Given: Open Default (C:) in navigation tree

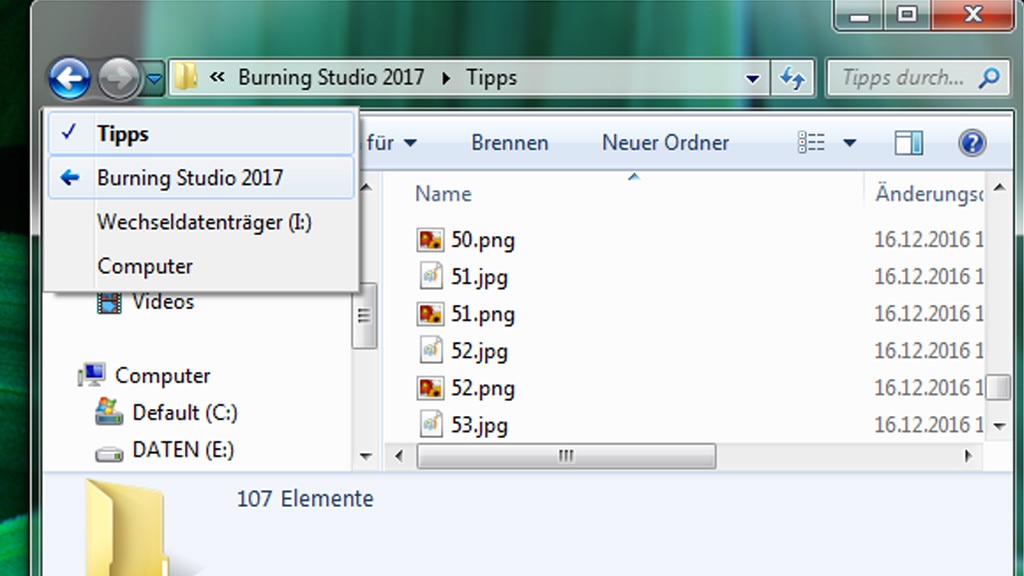Looking at the screenshot, I should point(185,413).
